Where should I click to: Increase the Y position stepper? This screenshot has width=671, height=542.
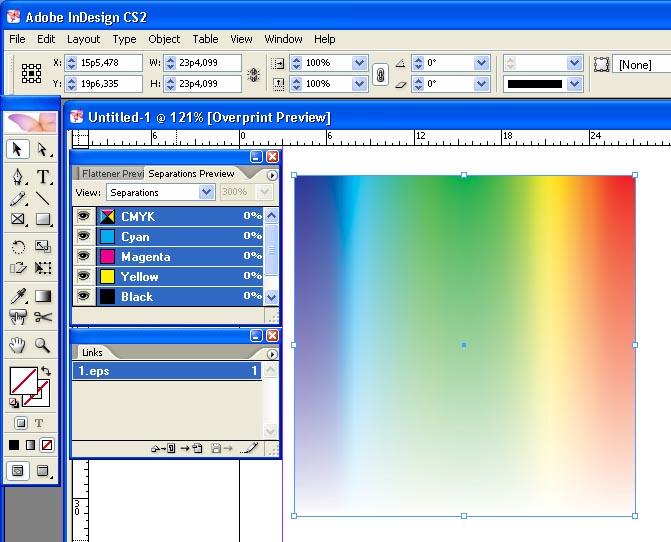point(71,80)
